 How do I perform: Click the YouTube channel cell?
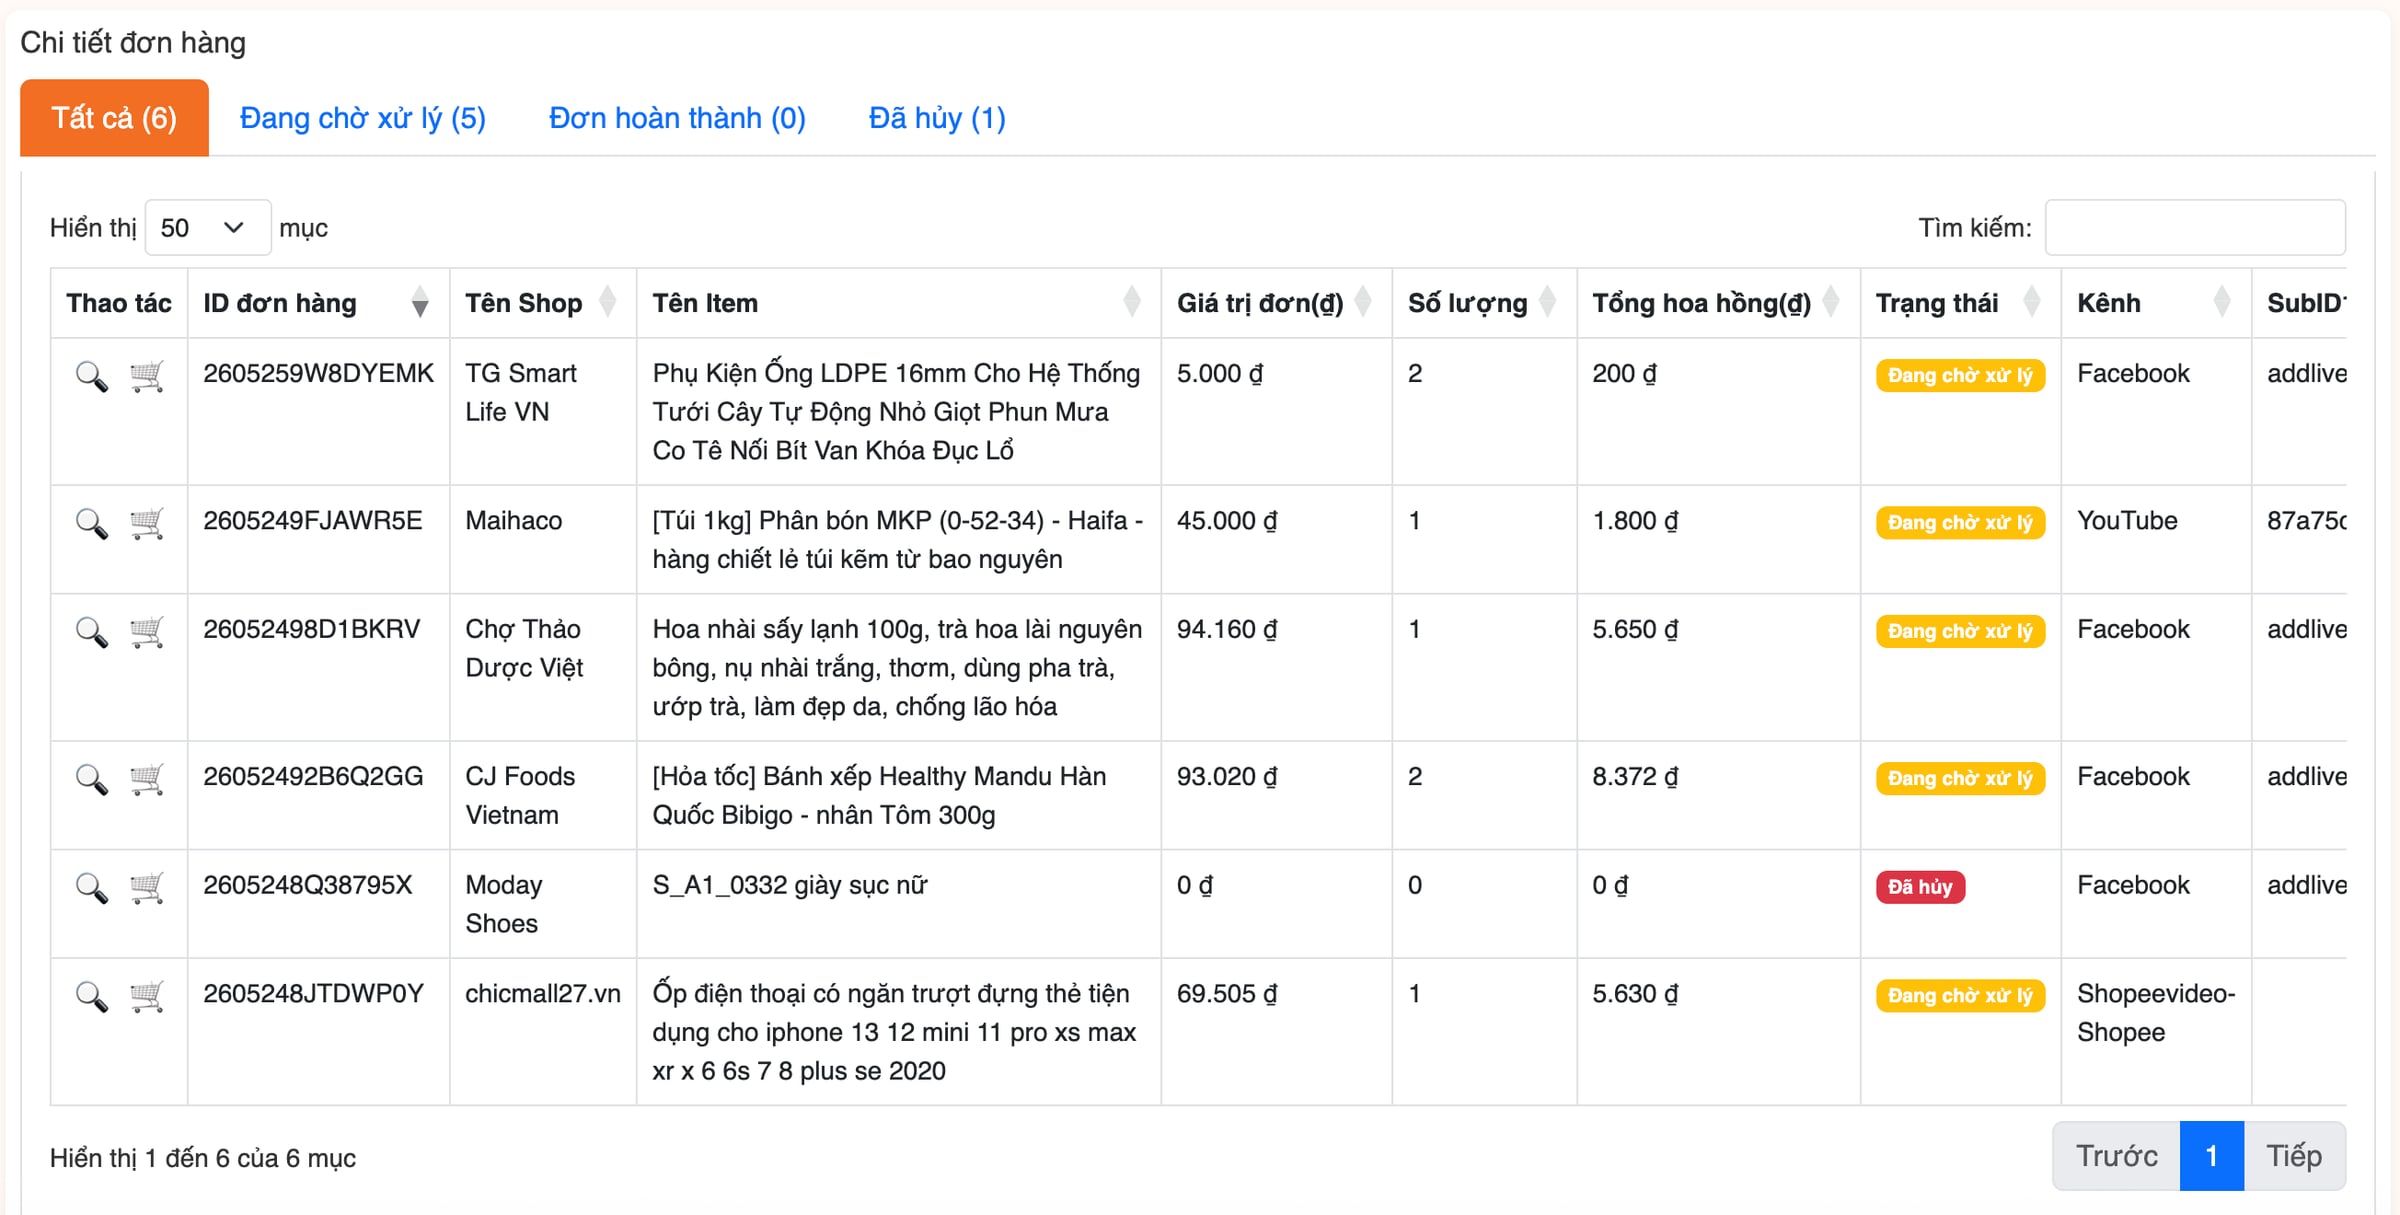[x=2127, y=520]
